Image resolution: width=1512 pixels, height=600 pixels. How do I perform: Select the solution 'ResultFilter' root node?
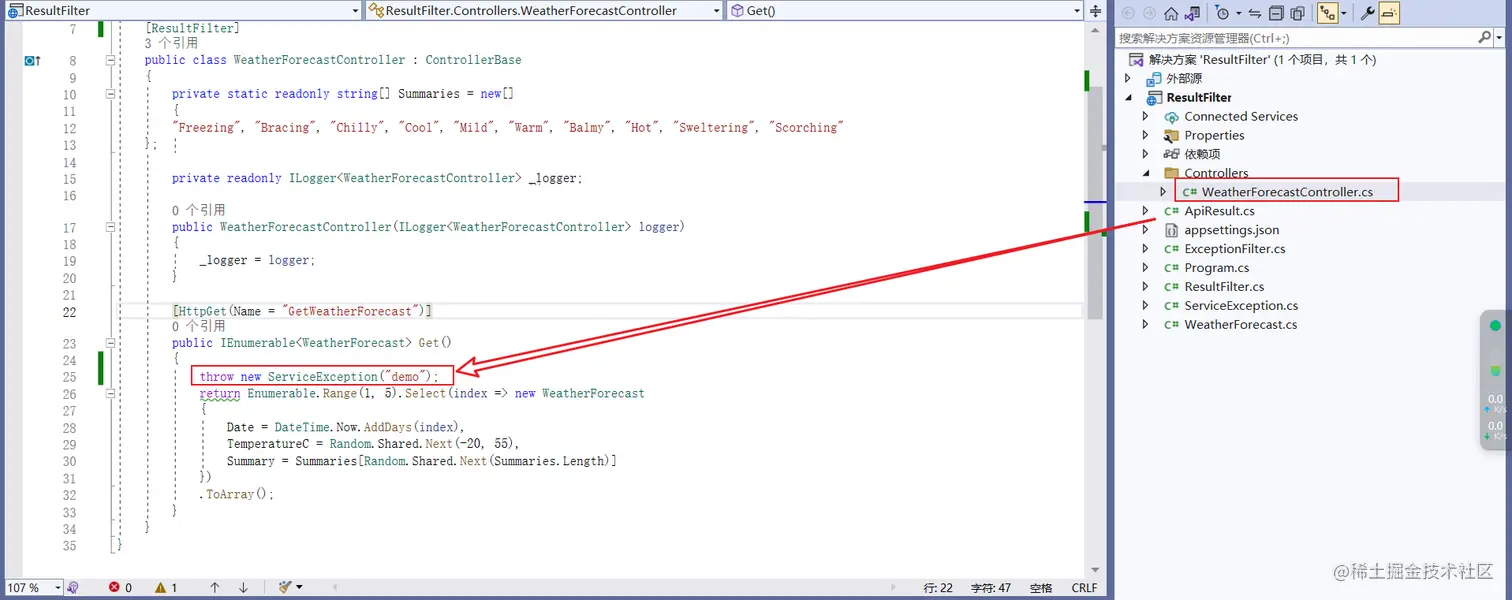click(1262, 60)
